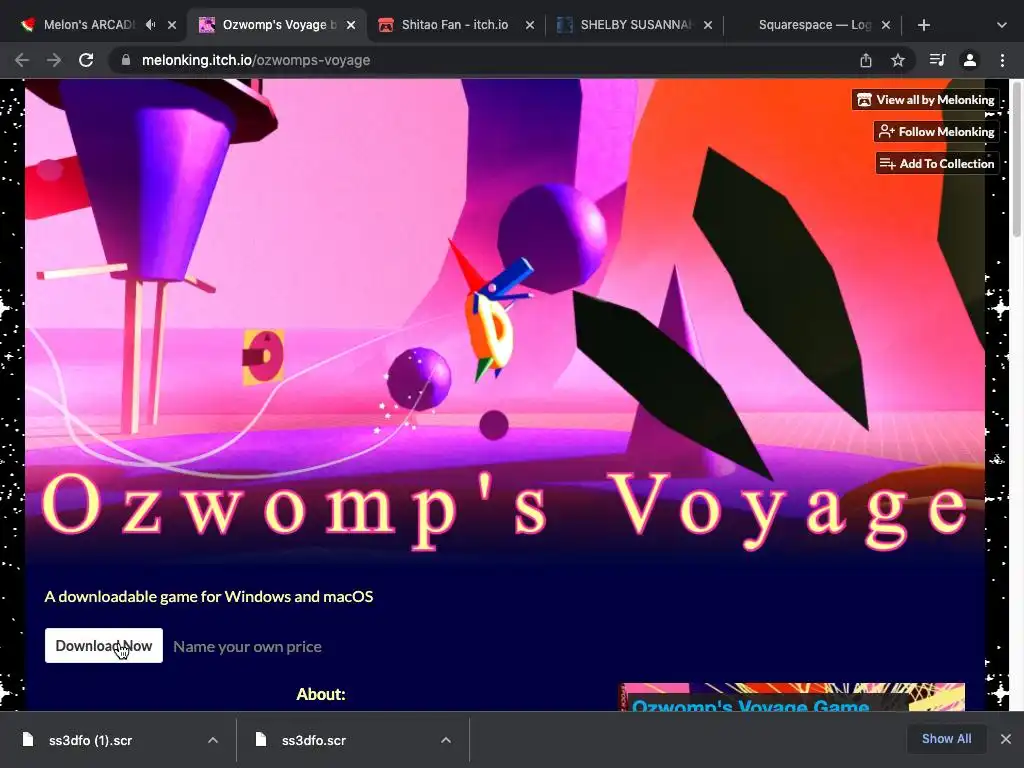
Task: Click the Ozwomp's Voyage banner image
Action: point(505,320)
